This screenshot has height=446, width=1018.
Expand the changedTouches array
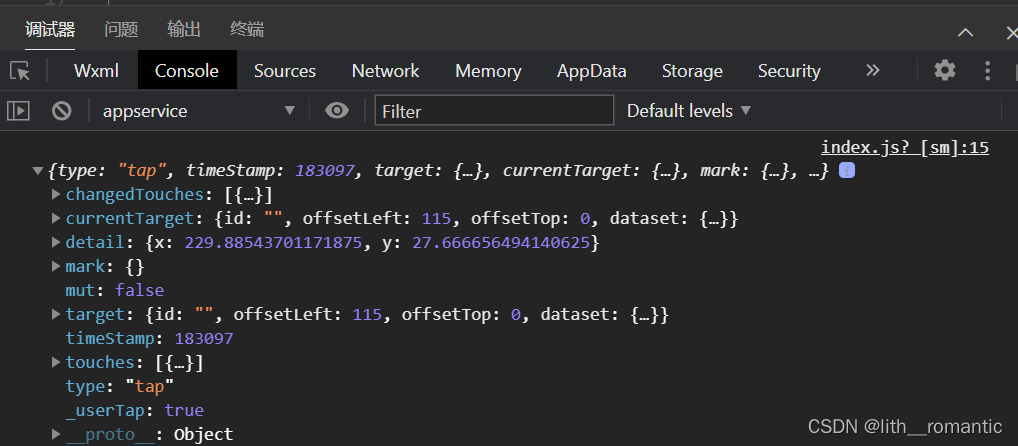click(56, 195)
